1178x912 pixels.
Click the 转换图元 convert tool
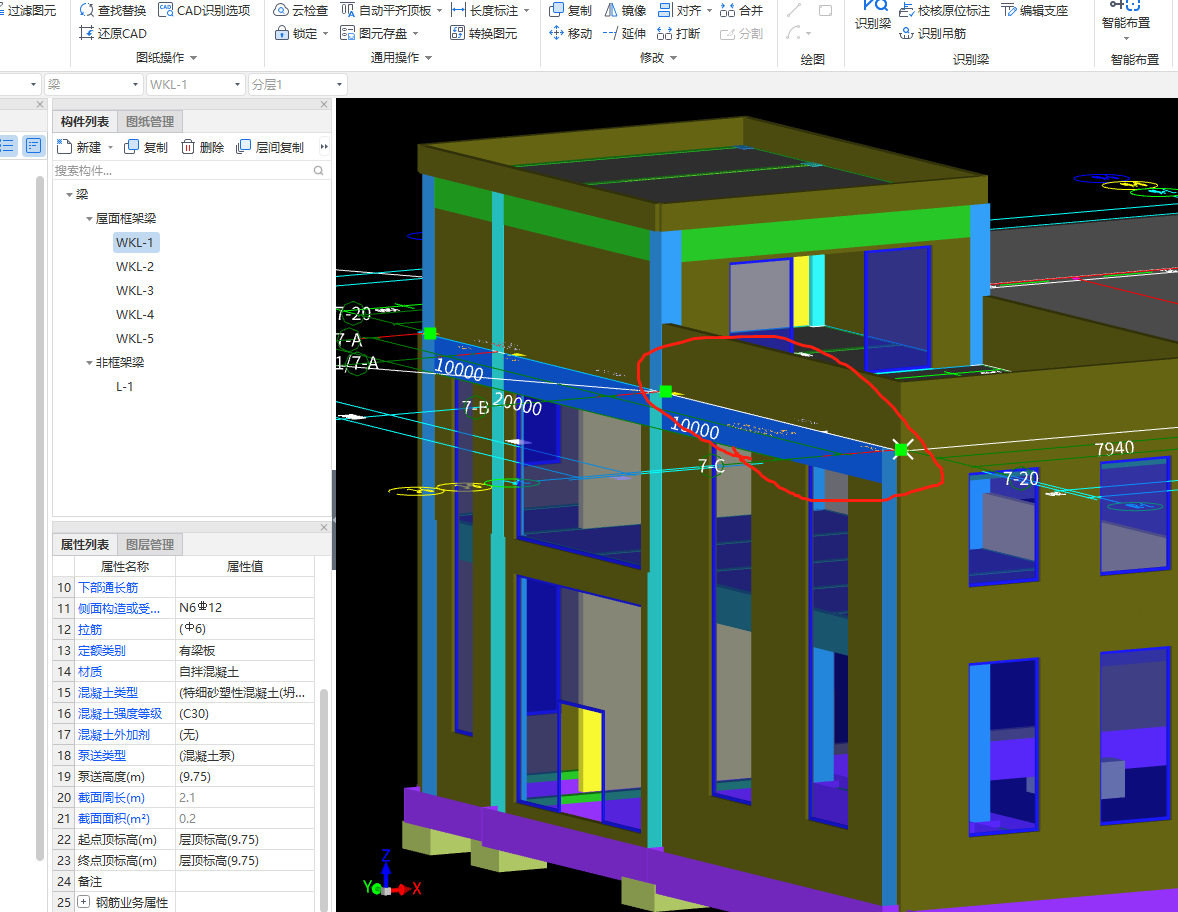pyautogui.click(x=484, y=33)
